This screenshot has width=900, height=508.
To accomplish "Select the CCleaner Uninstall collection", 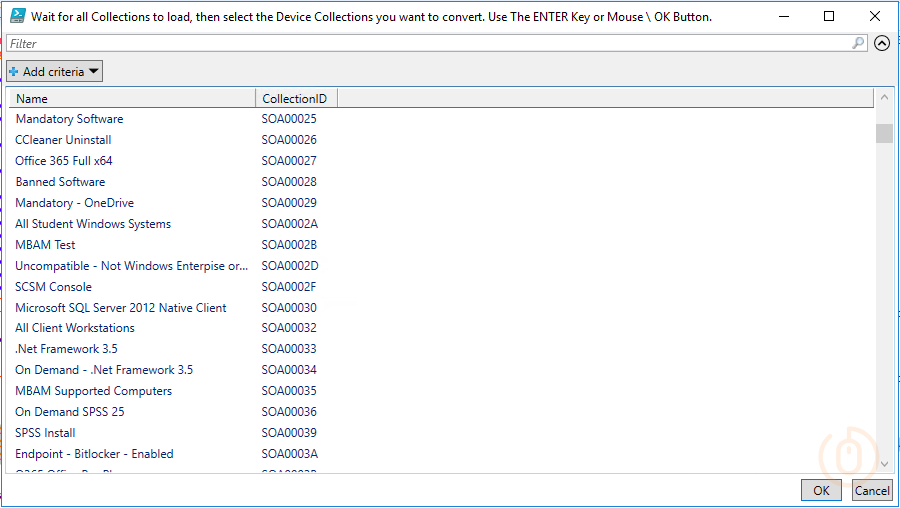I will (x=63, y=140).
